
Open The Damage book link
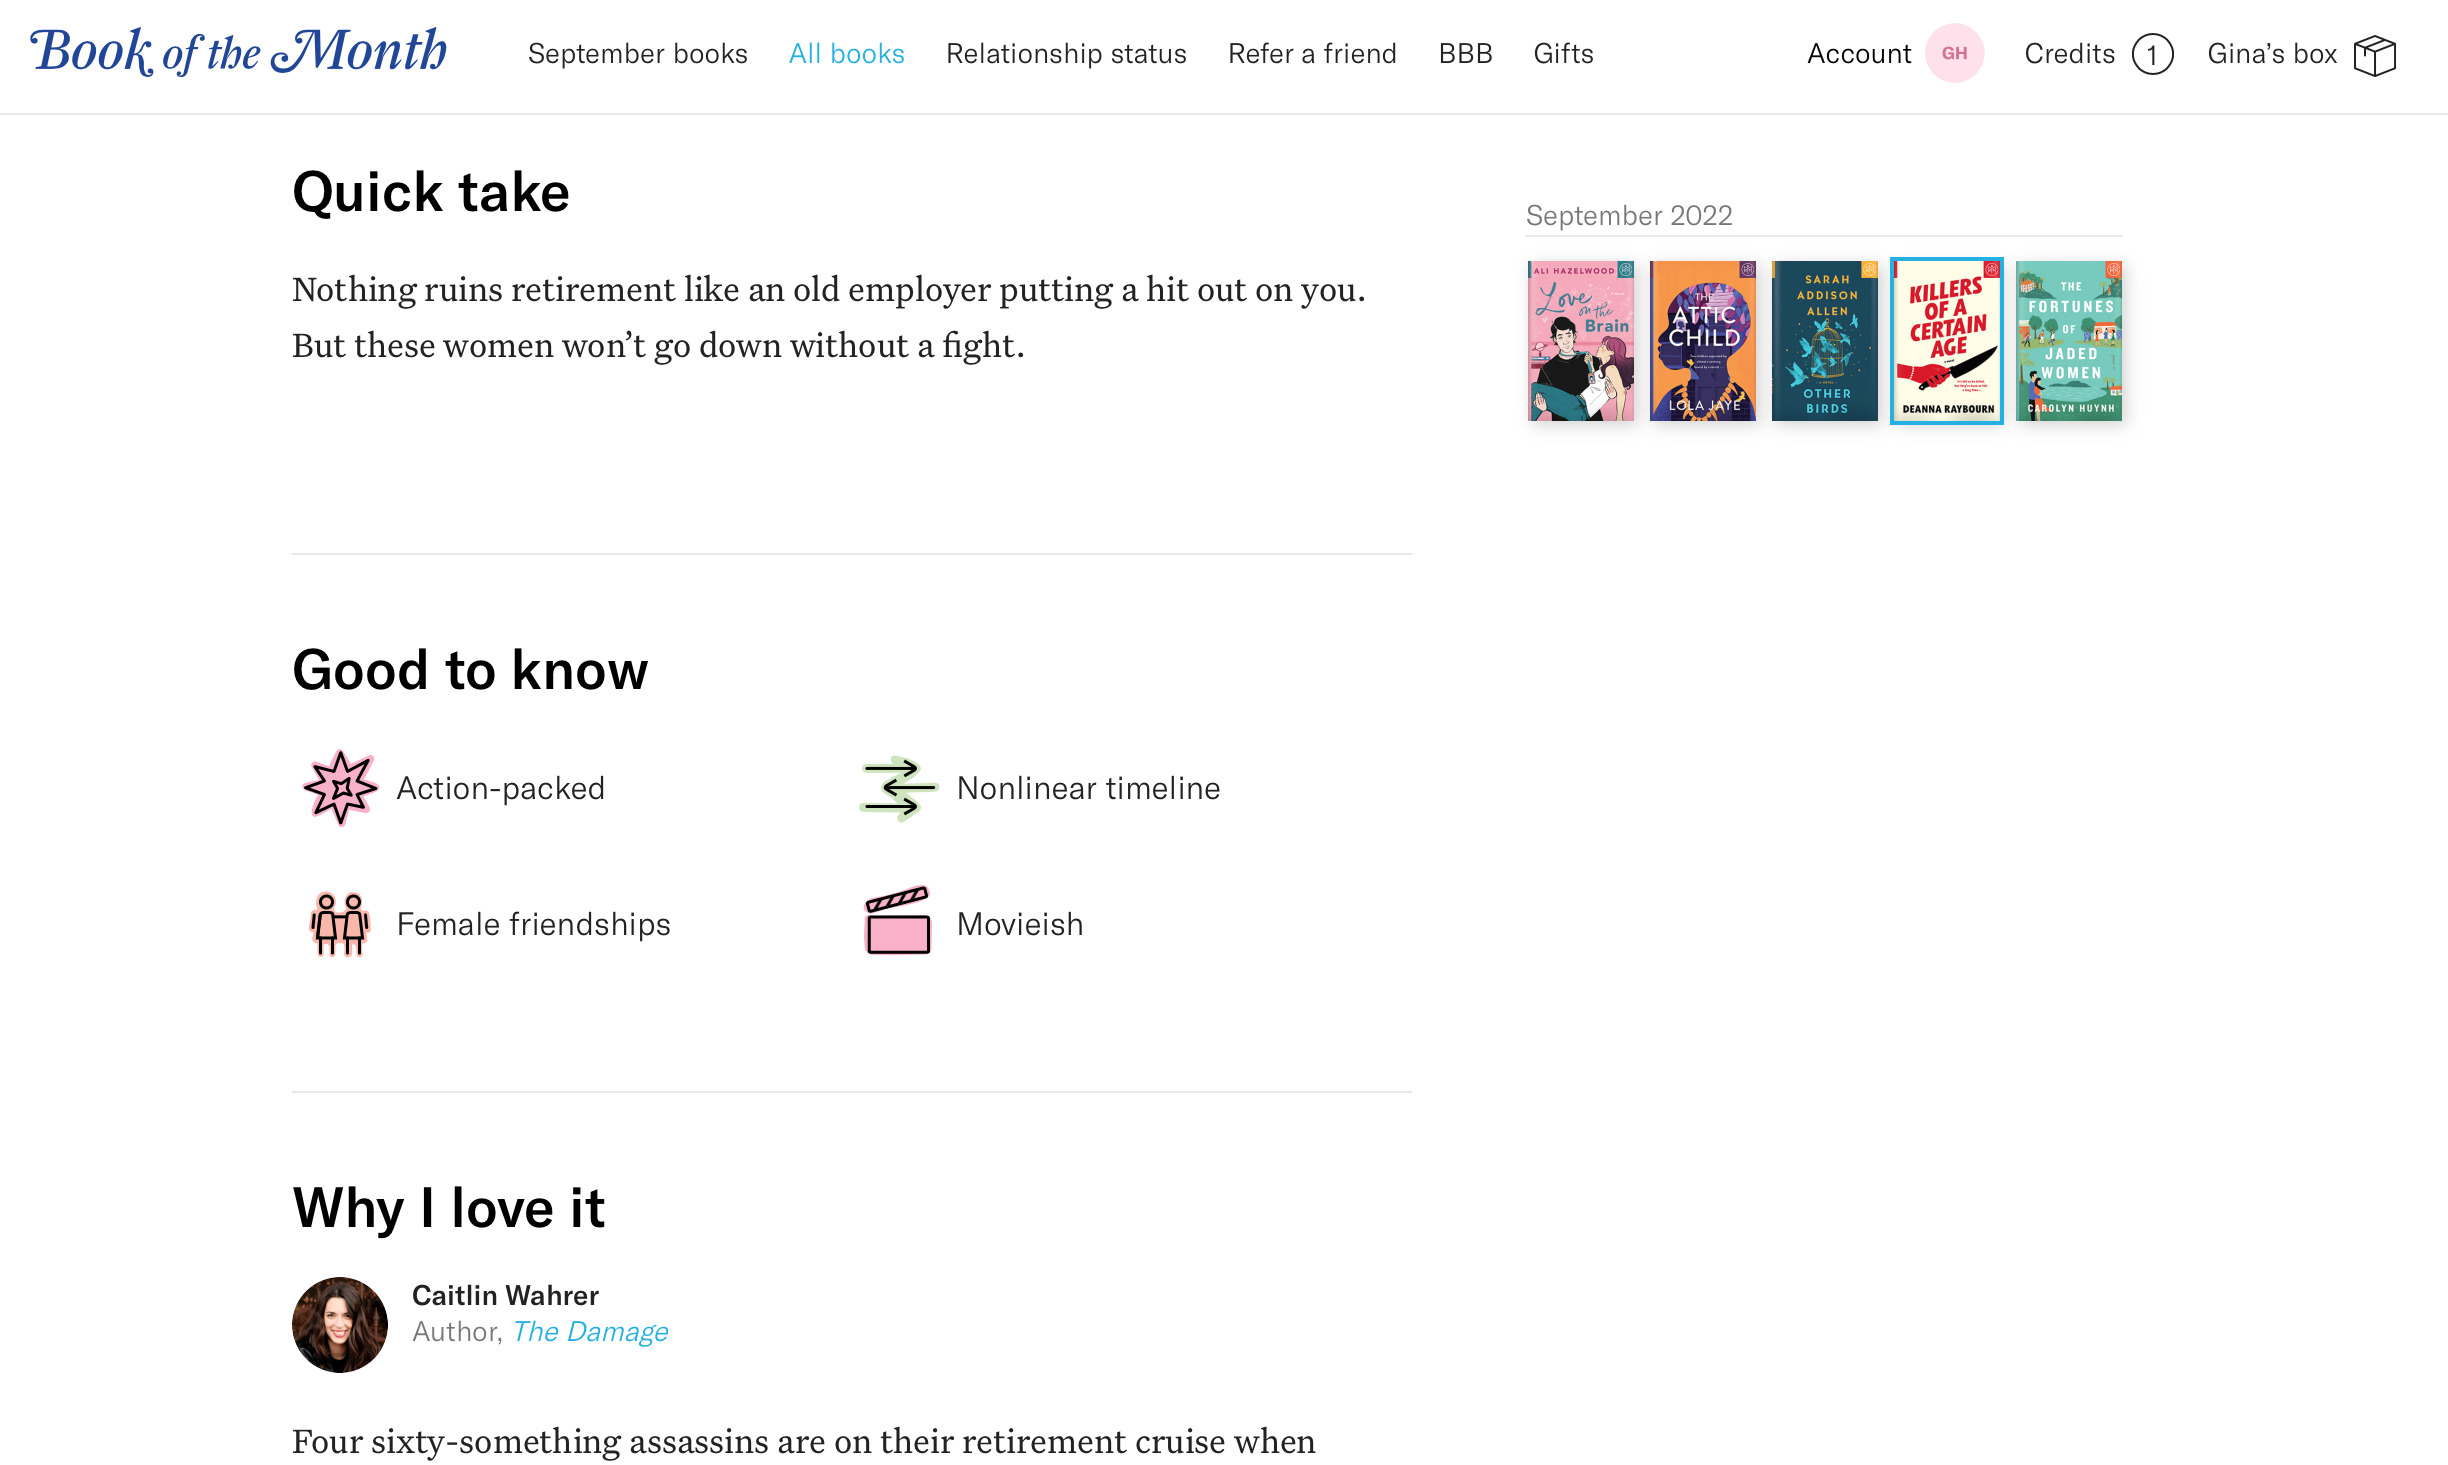pyautogui.click(x=590, y=1332)
